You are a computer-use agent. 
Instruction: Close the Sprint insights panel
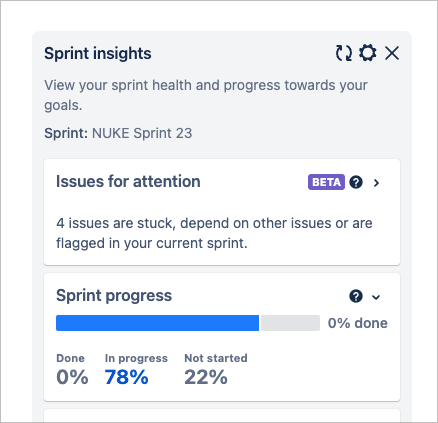[x=392, y=53]
